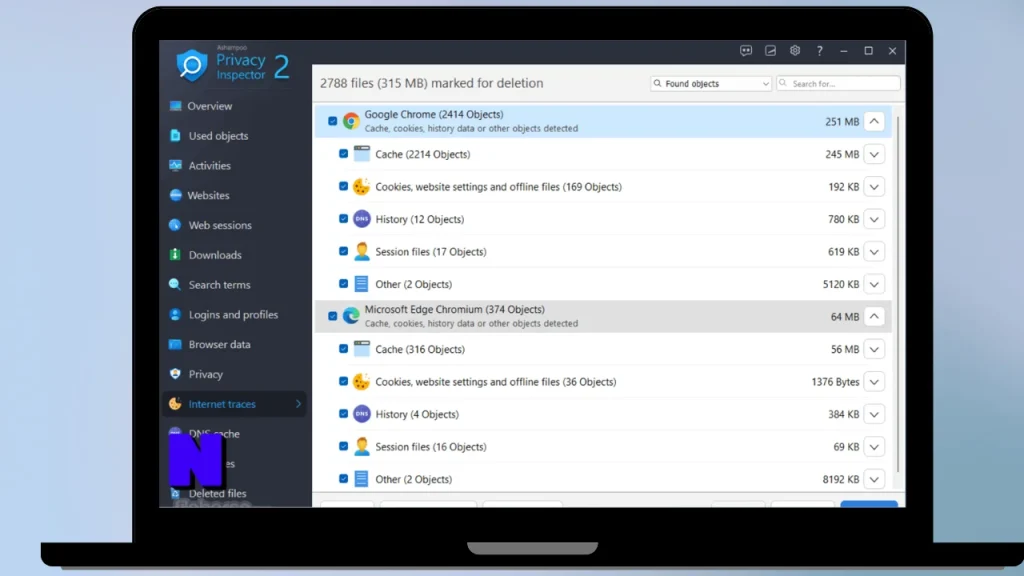Viewport: 1024px width, 576px height.
Task: Click Chrome Cookies cookie icon
Action: 362,186
